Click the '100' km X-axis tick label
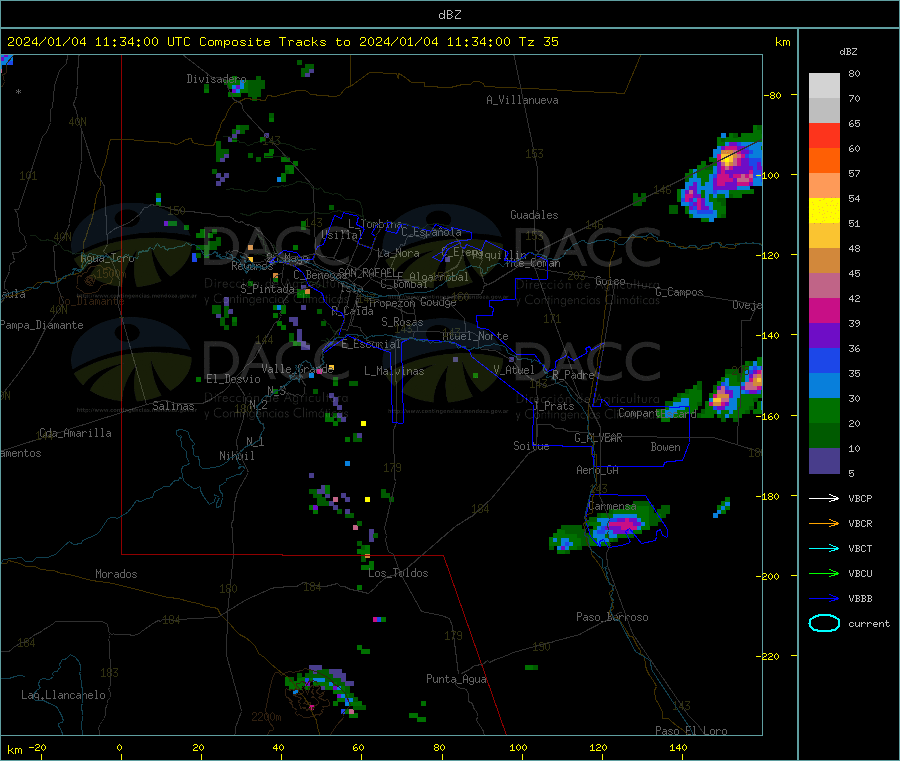Screen dimensions: 900x761 518,747
